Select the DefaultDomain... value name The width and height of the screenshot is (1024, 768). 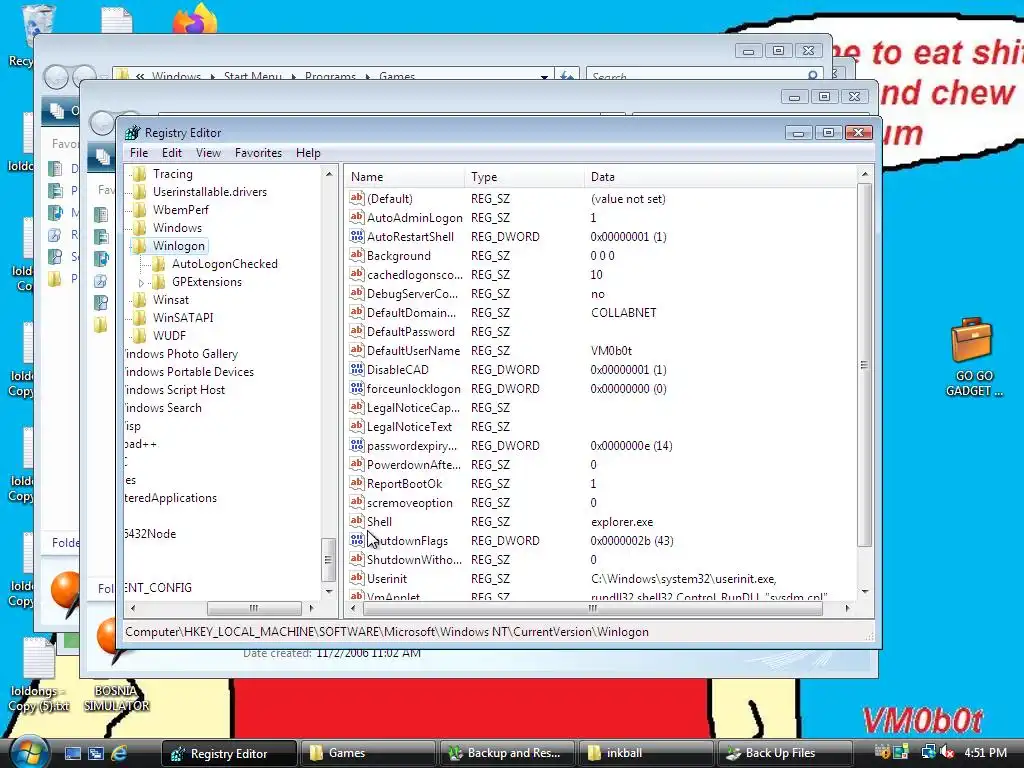pos(411,313)
